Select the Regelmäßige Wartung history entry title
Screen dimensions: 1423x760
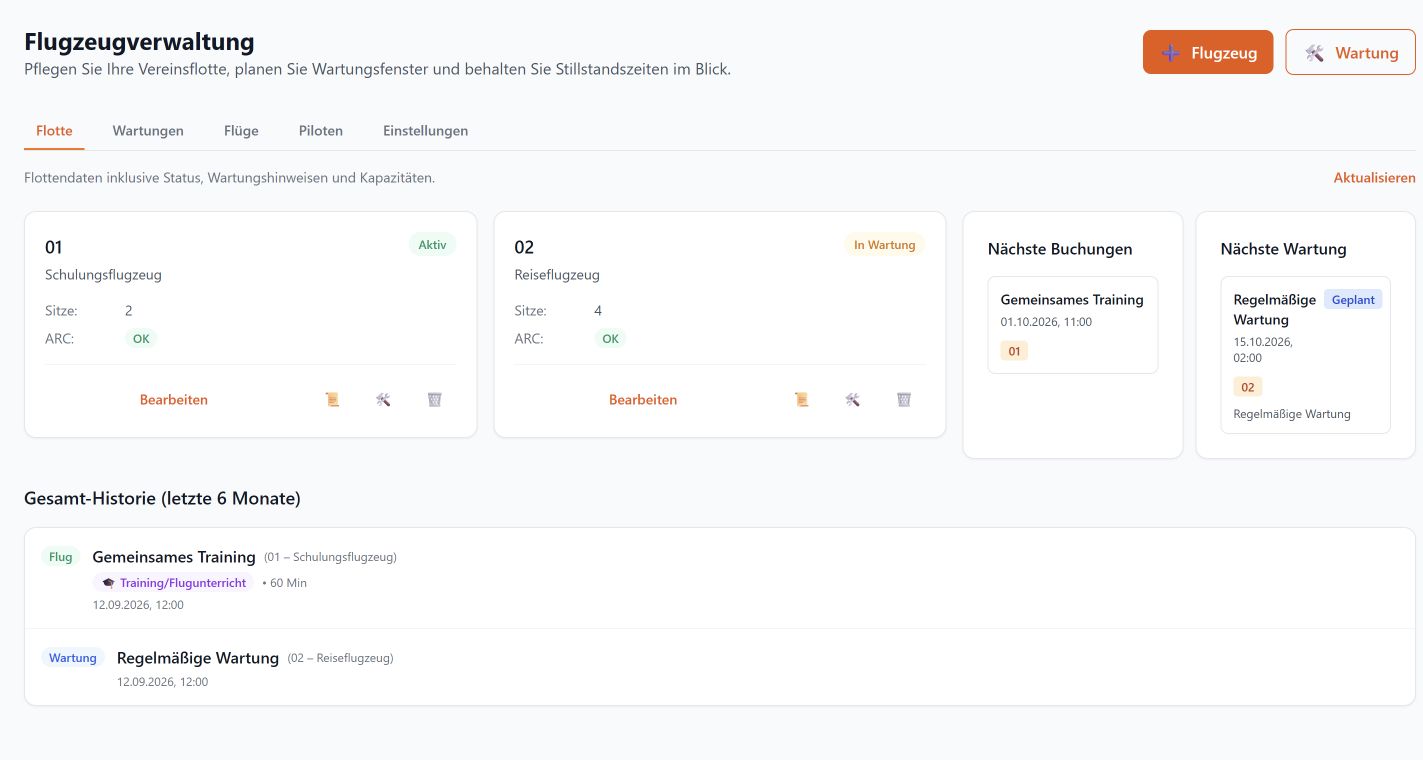coord(198,658)
